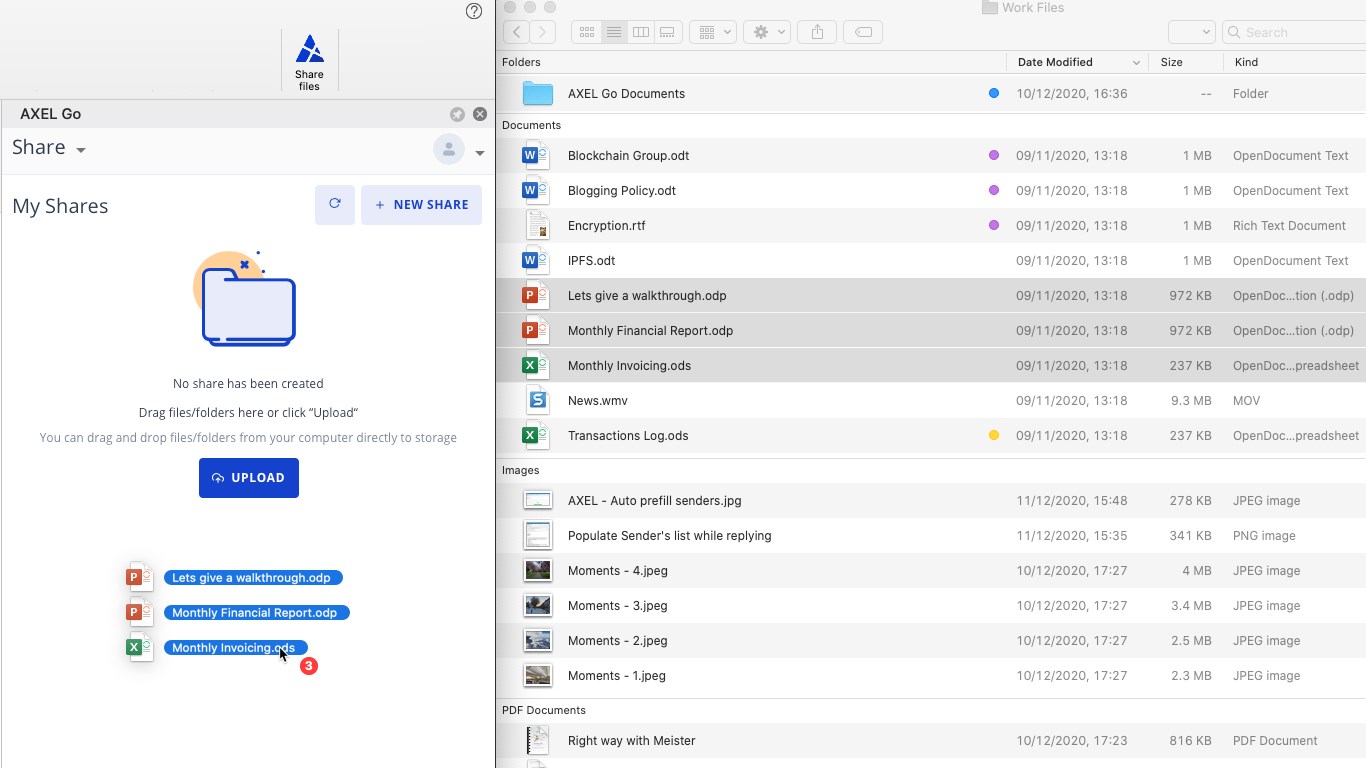Select the Monthly Financial Report.odp icon in Finder
The height and width of the screenshot is (768, 1366).
(537, 330)
